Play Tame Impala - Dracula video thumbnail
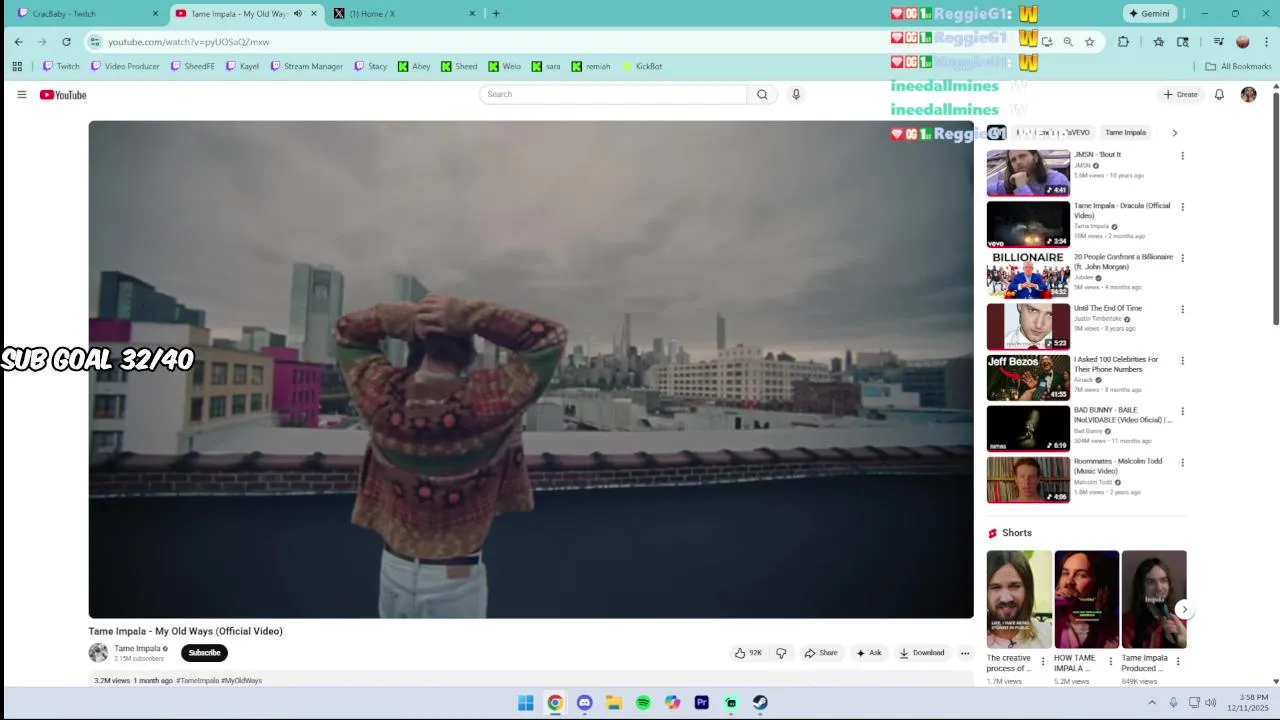The height and width of the screenshot is (720, 1280). [1028, 224]
